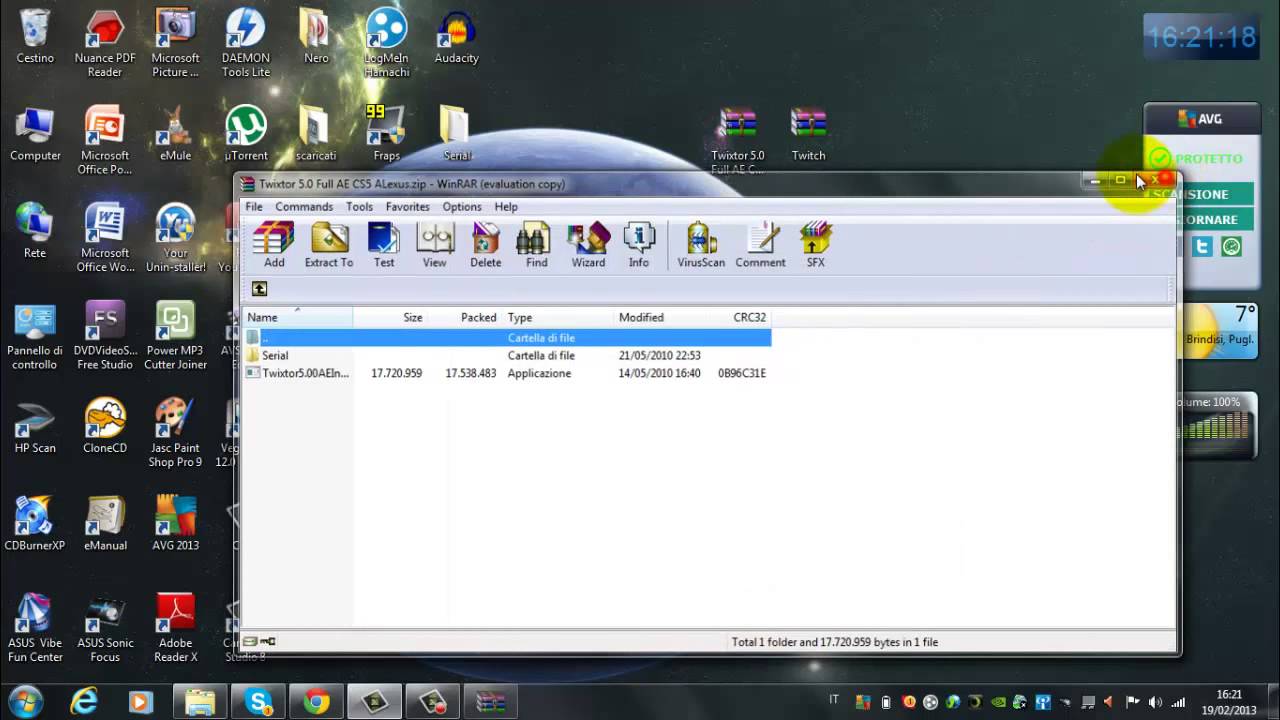Select the Twitch archive desktop icon

click(x=808, y=134)
